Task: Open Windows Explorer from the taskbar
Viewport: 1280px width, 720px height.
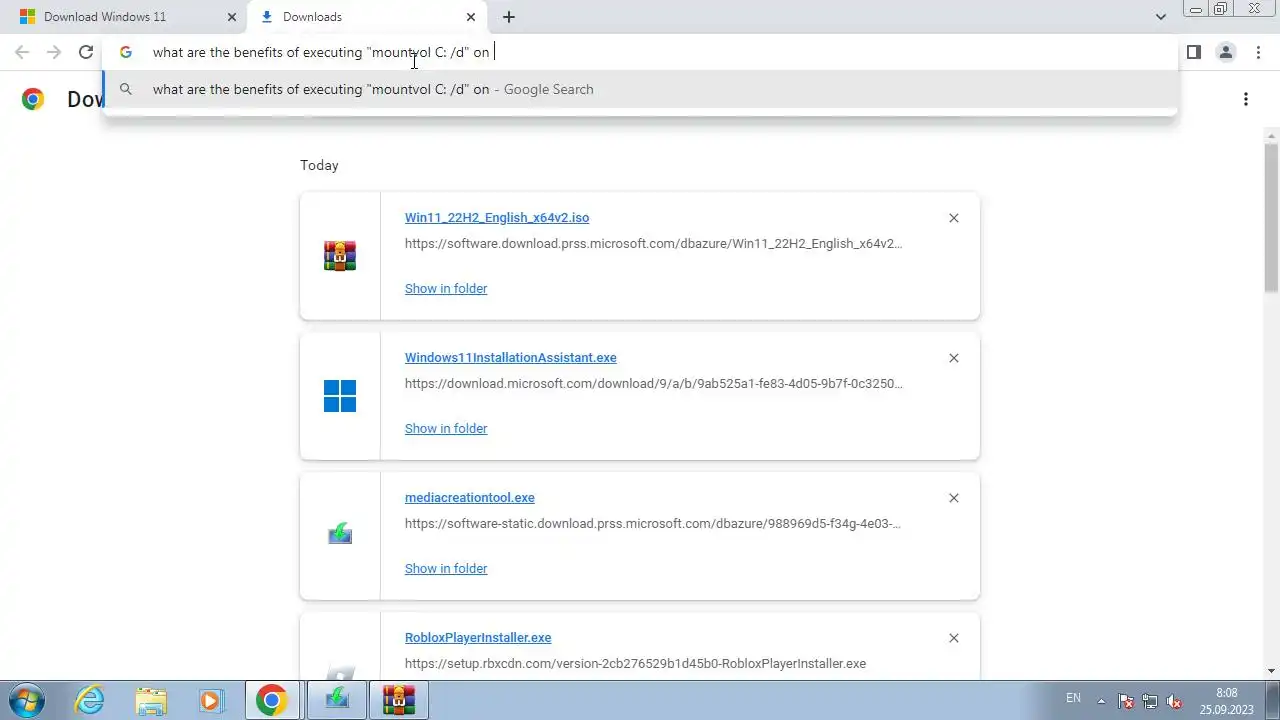Action: pyautogui.click(x=151, y=700)
